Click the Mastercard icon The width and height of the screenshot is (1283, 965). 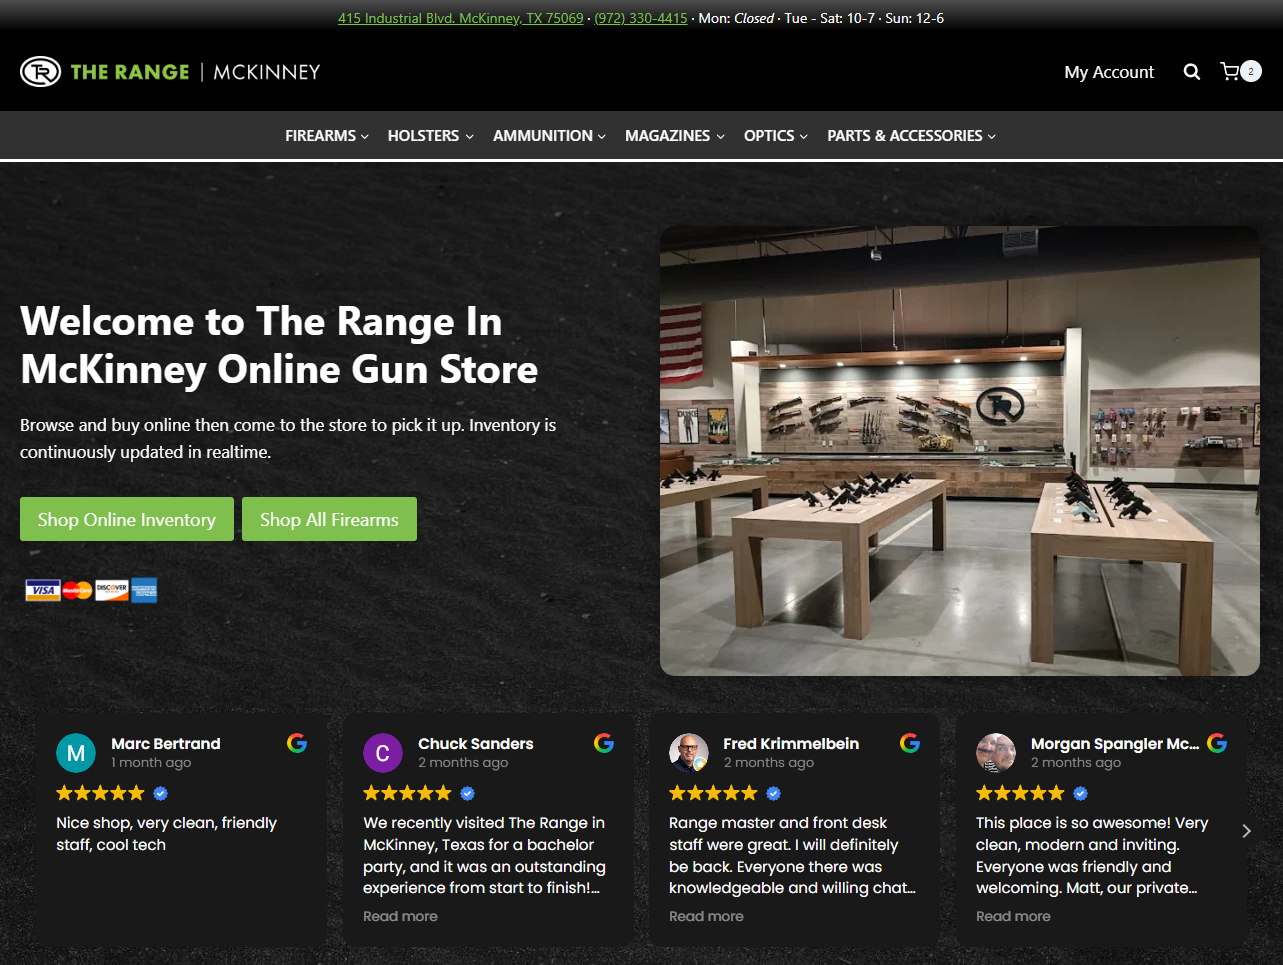coord(77,590)
